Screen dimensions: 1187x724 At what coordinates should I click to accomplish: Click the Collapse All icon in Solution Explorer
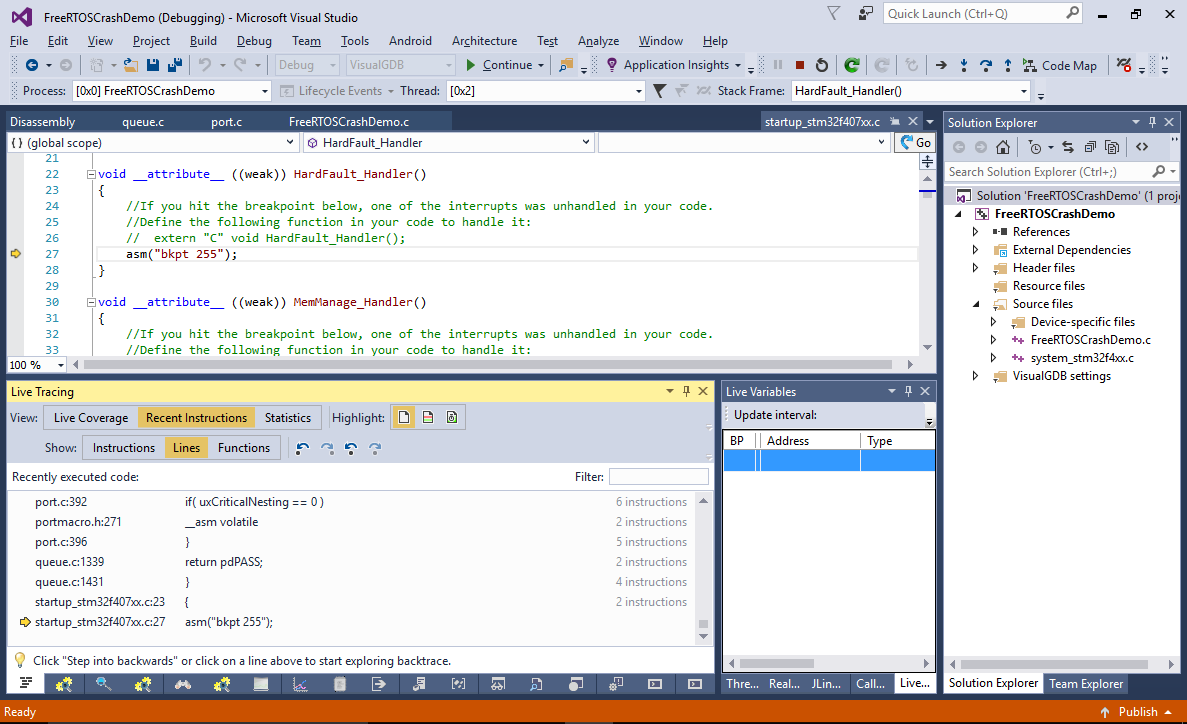[x=1090, y=147]
